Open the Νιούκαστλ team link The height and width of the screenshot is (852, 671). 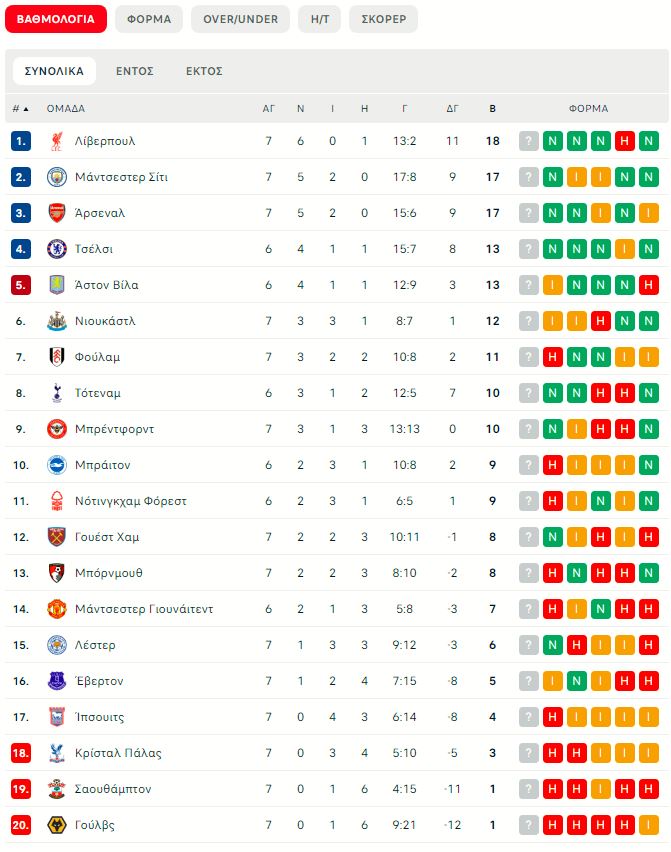(104, 321)
